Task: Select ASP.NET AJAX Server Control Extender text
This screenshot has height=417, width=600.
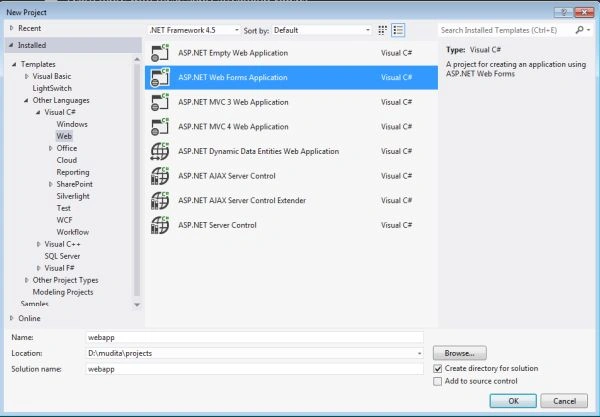Action: pyautogui.click(x=242, y=200)
